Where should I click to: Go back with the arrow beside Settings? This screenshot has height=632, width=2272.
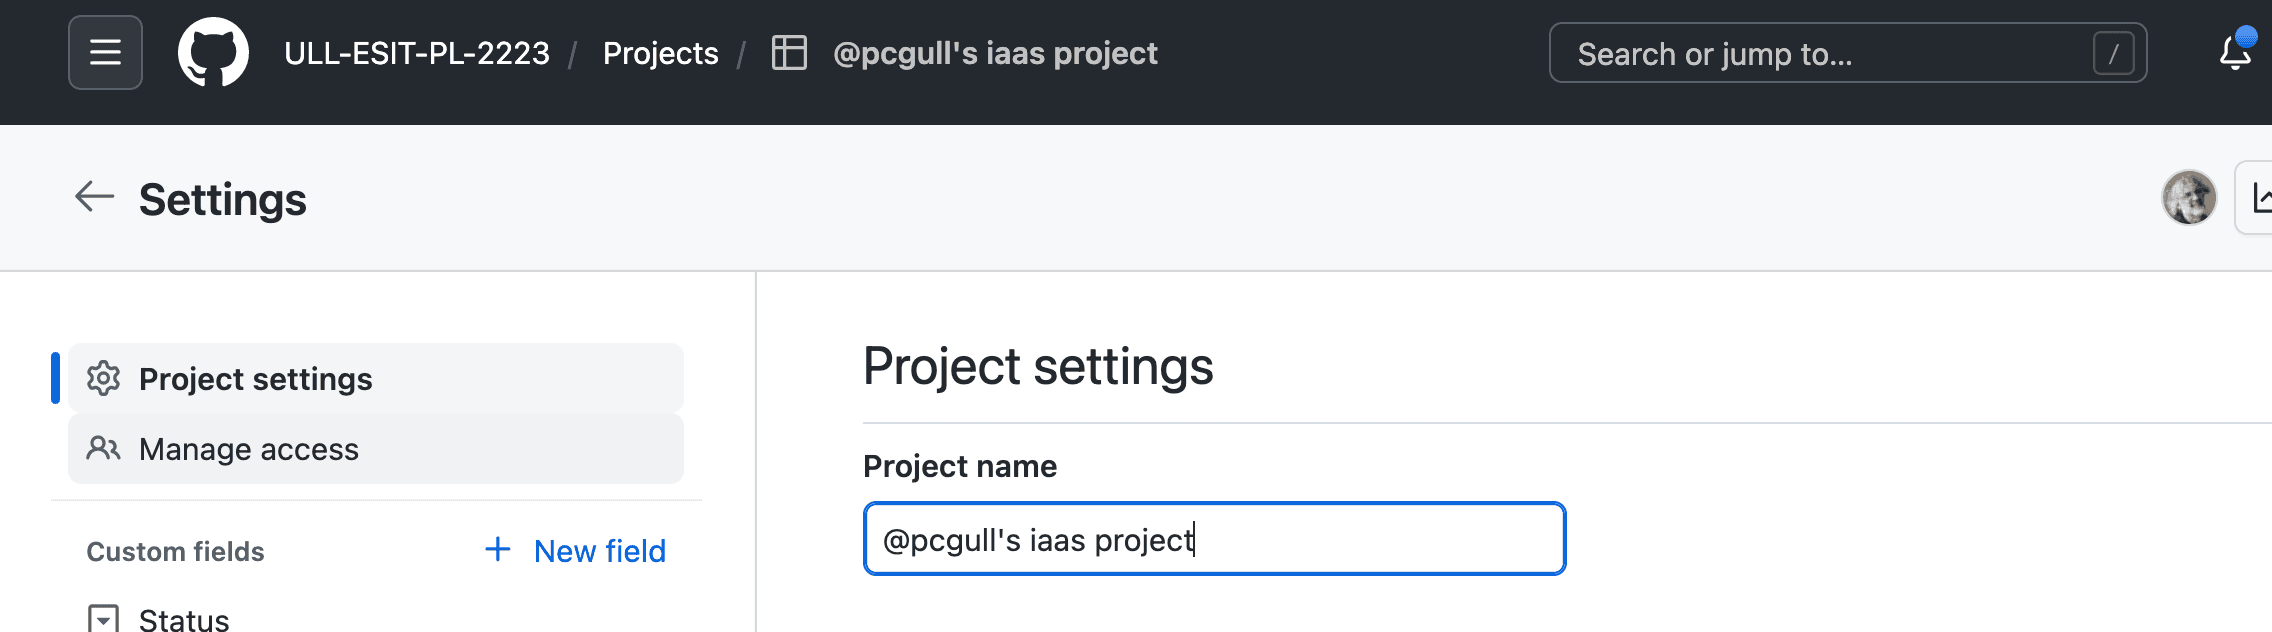coord(95,197)
